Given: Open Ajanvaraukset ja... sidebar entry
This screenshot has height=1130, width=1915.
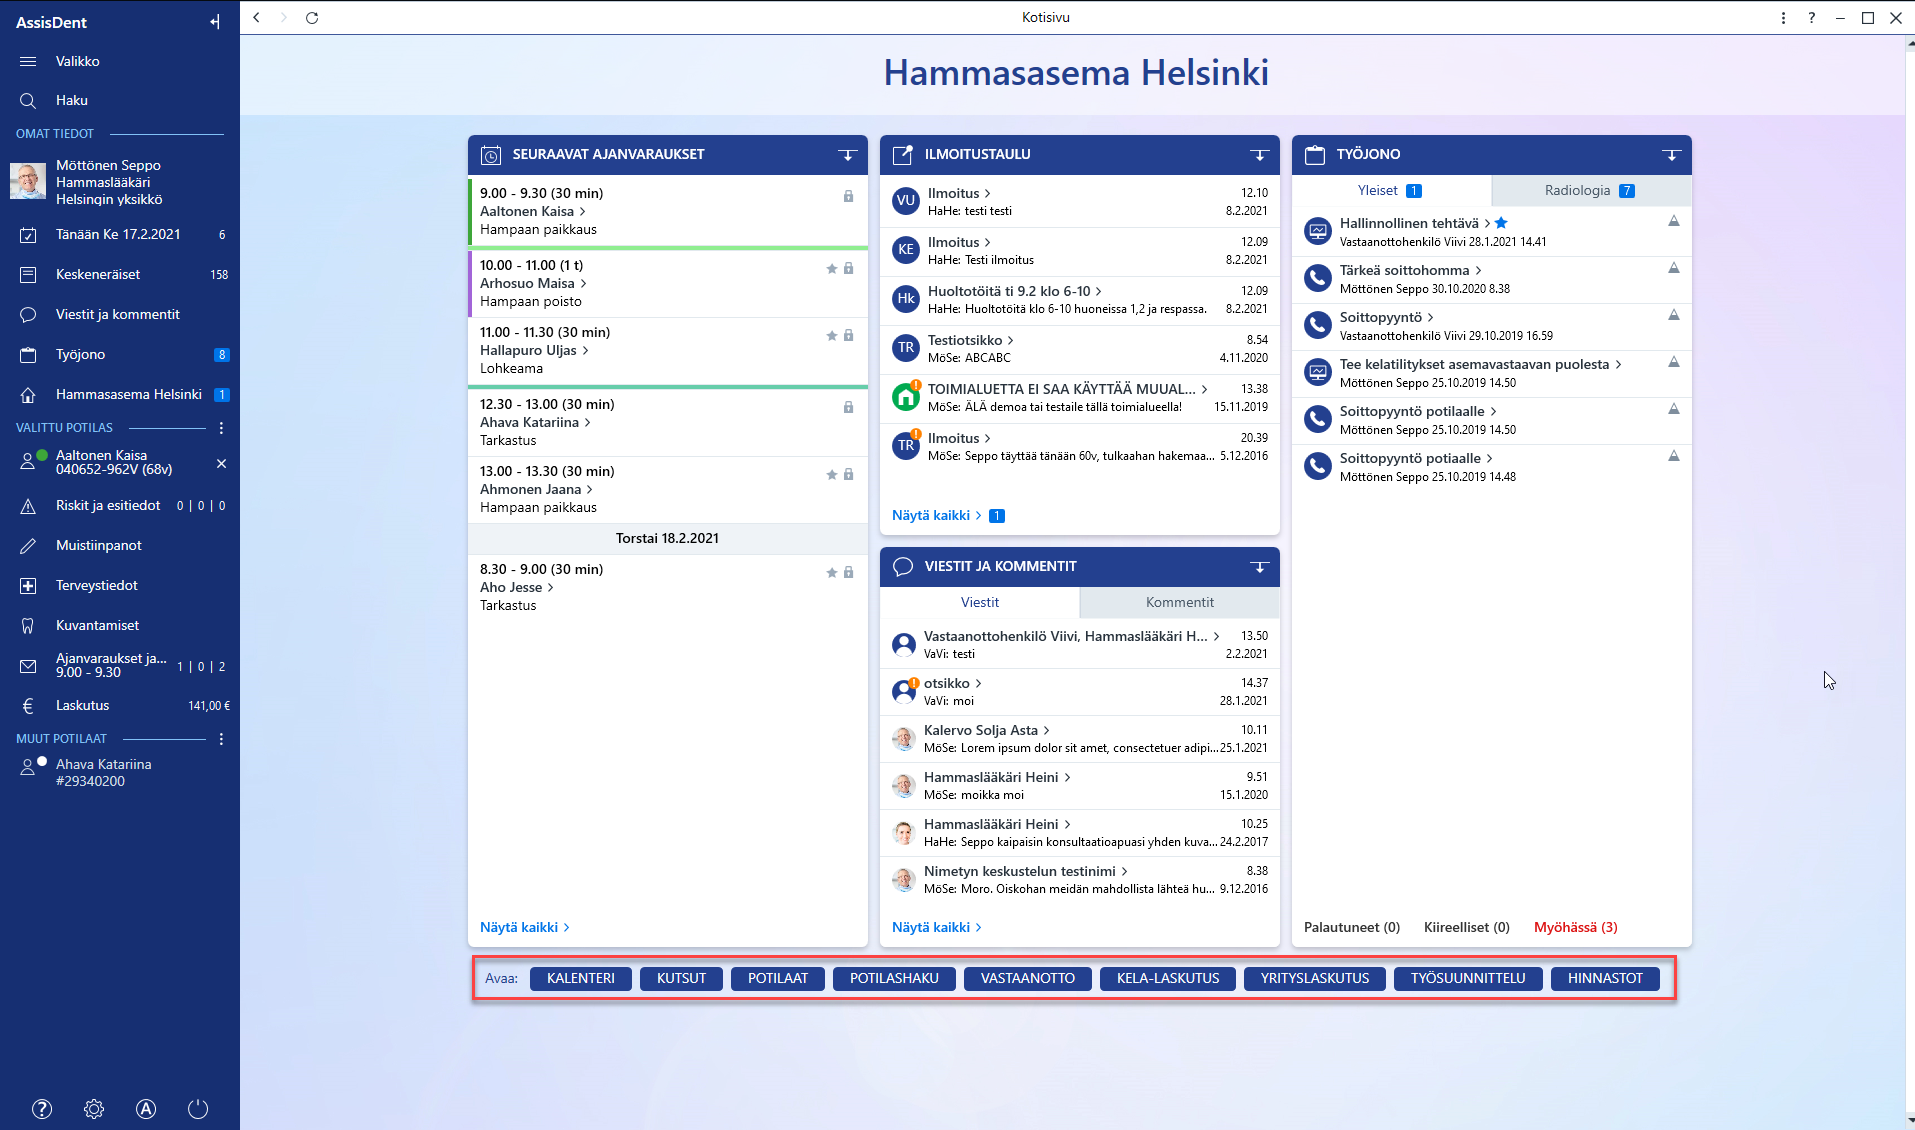Looking at the screenshot, I should (x=120, y=665).
